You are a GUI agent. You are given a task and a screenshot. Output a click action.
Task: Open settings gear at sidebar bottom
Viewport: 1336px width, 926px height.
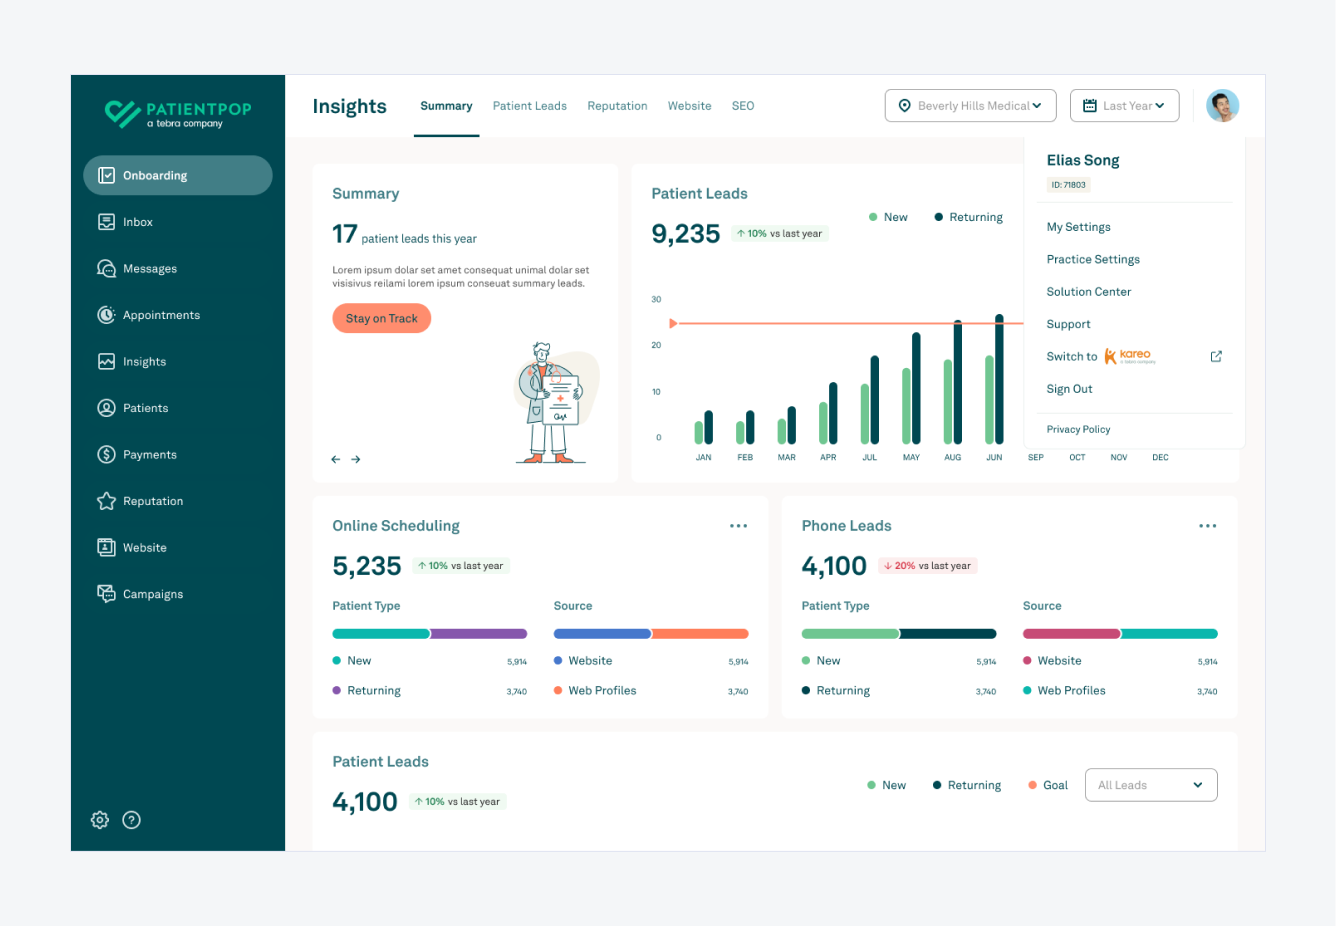coord(100,820)
